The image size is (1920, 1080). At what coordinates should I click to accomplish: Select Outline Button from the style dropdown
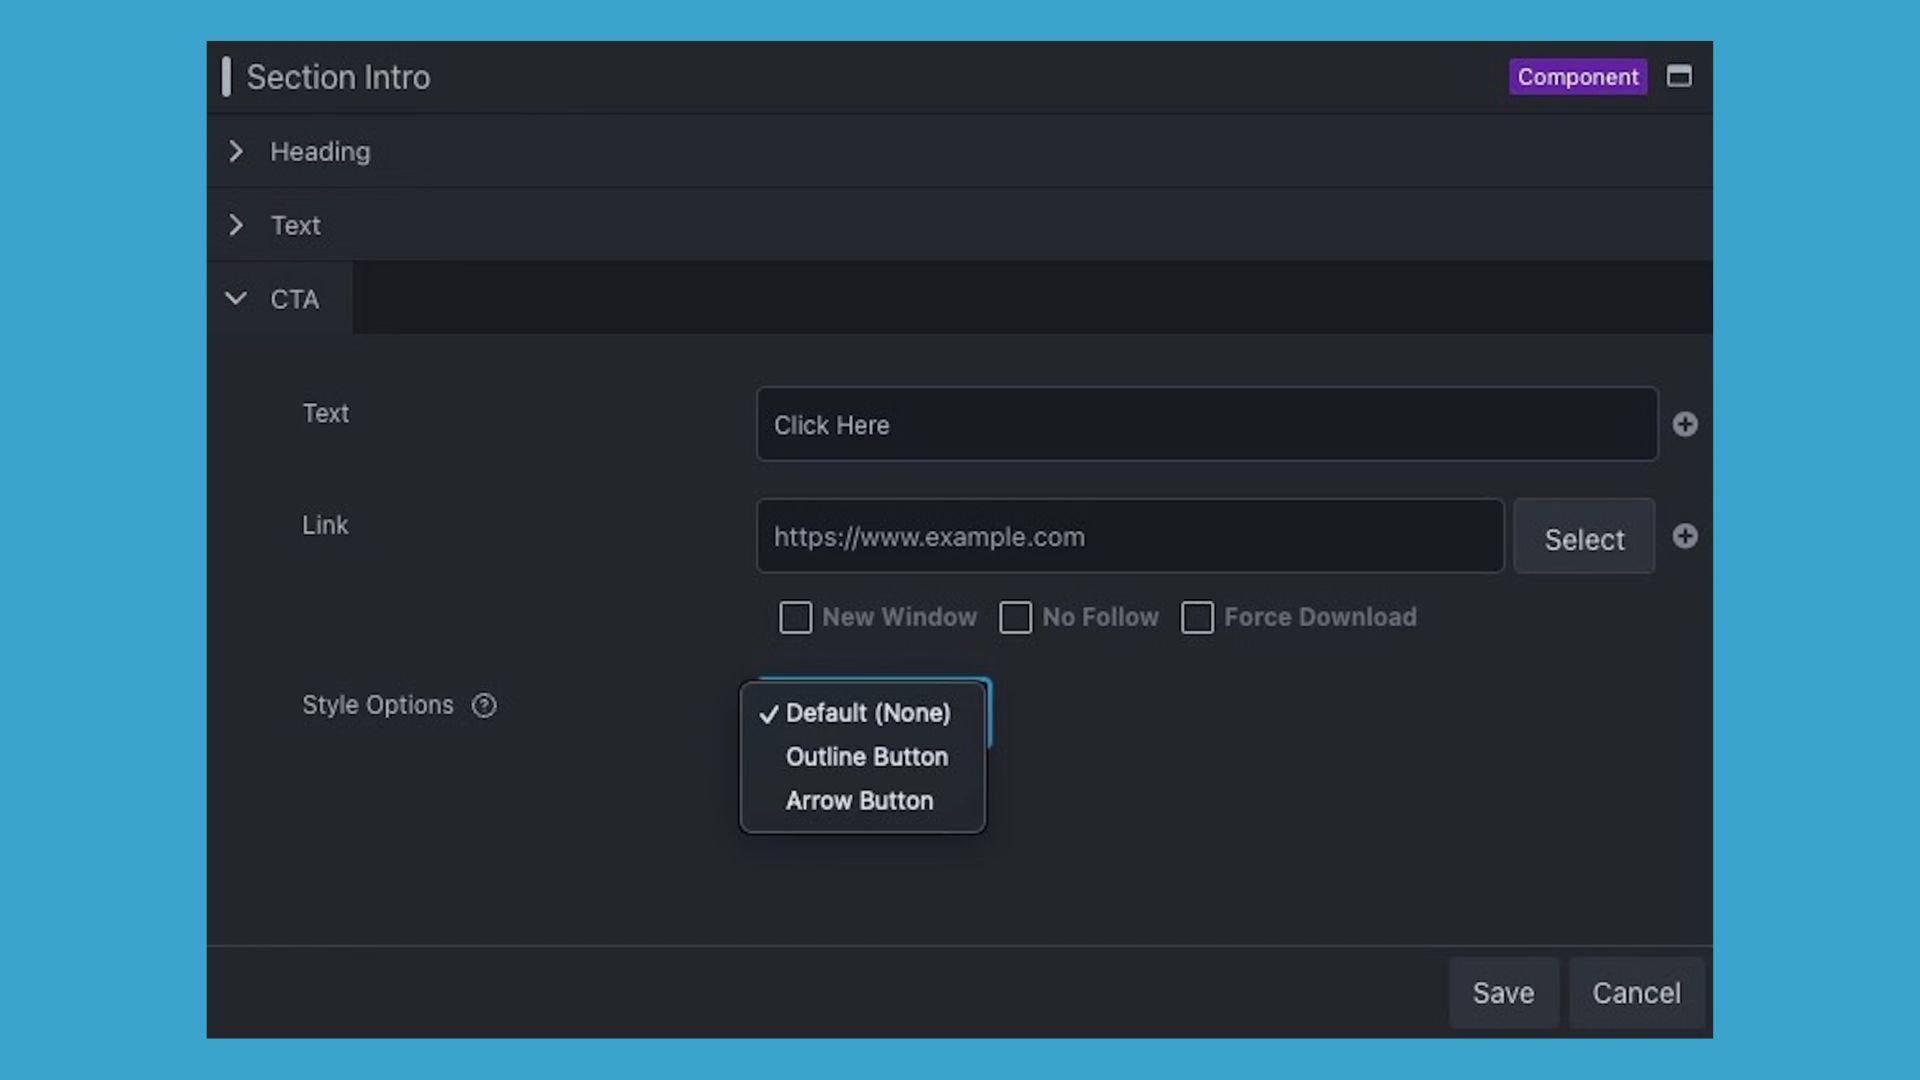(866, 757)
